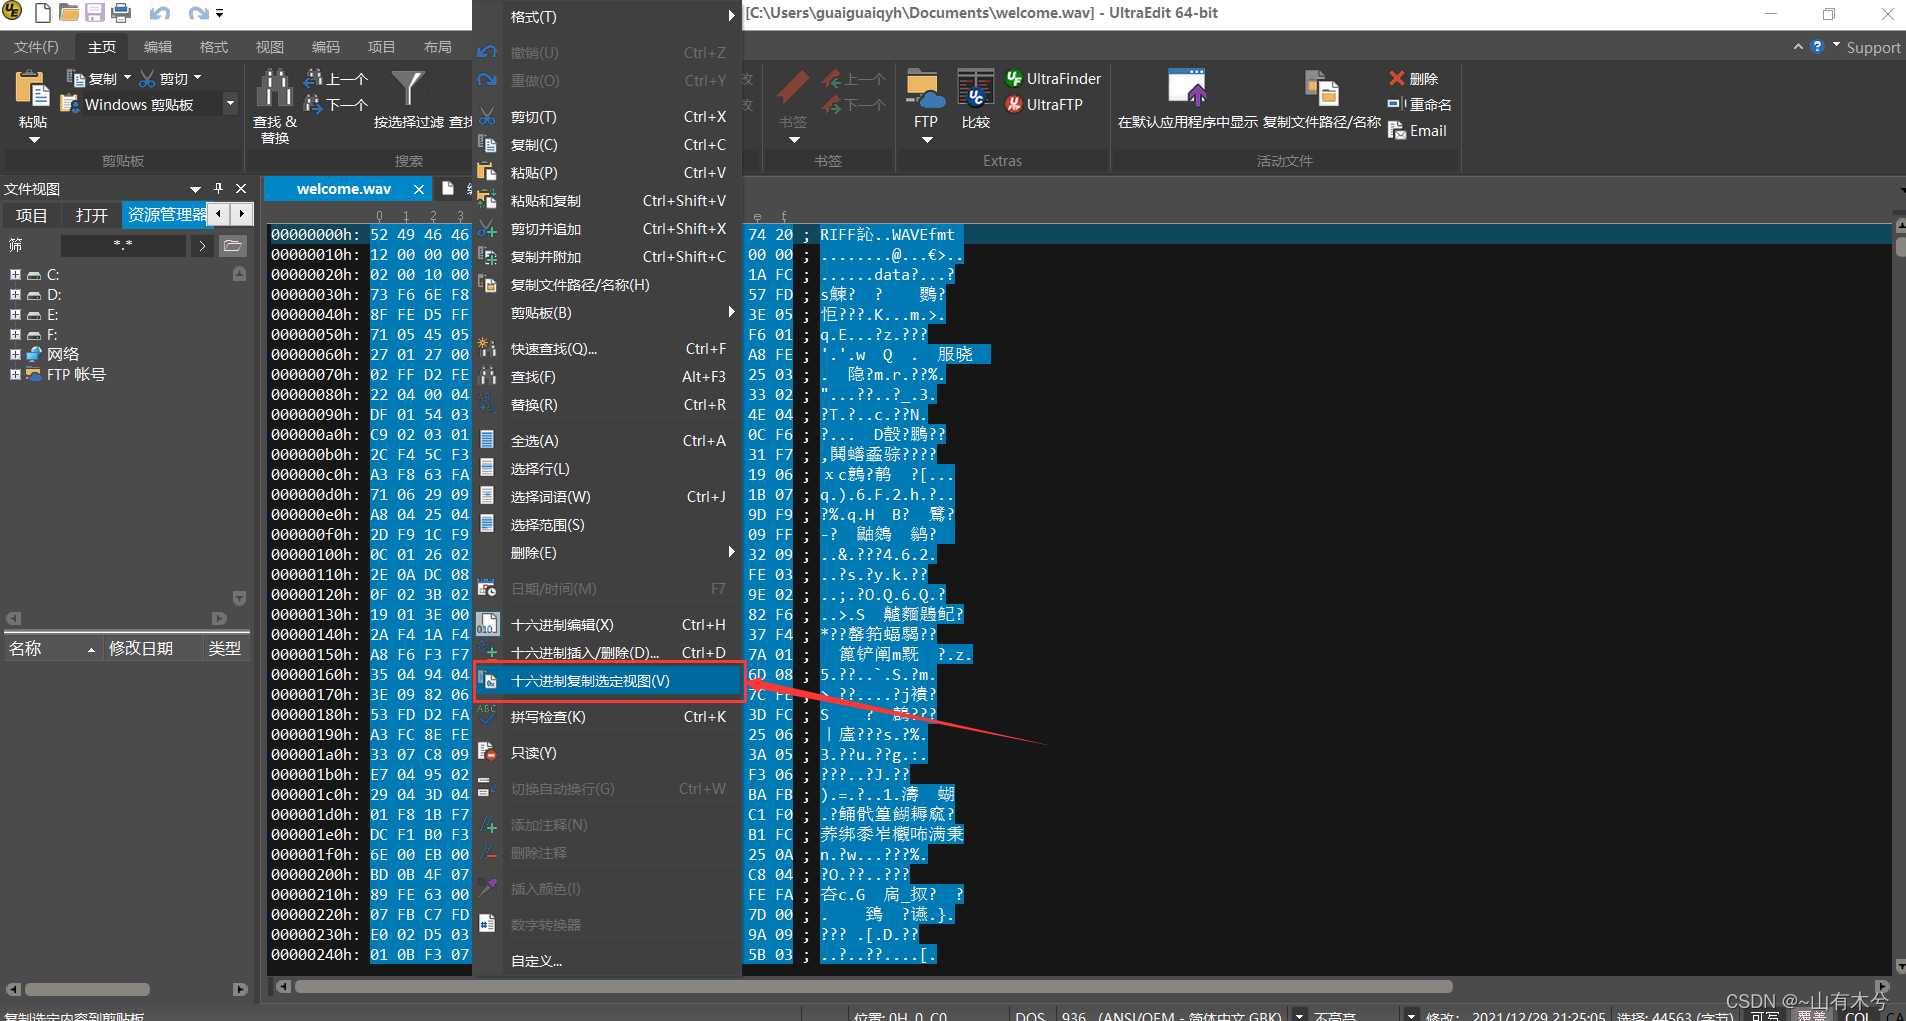1906x1021 pixels.
Task: Expand the E: drive tree node
Action: 15,315
